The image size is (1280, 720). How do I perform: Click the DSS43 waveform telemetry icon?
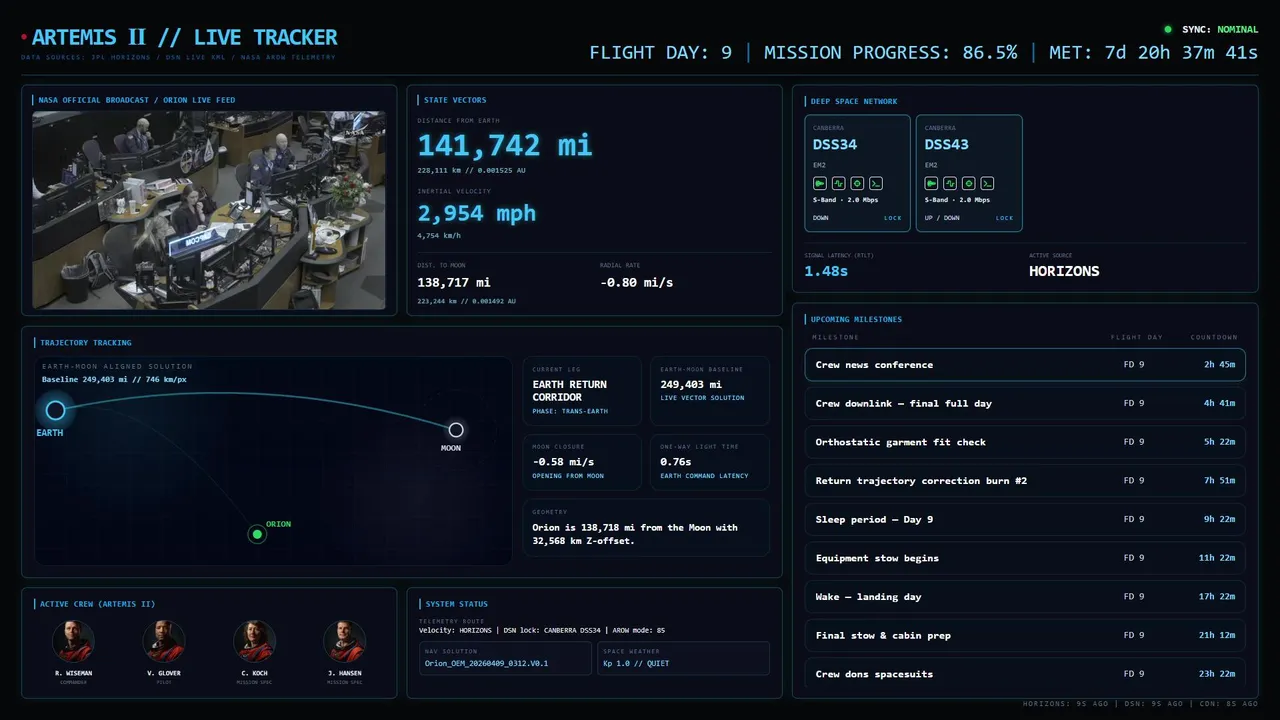(x=950, y=184)
